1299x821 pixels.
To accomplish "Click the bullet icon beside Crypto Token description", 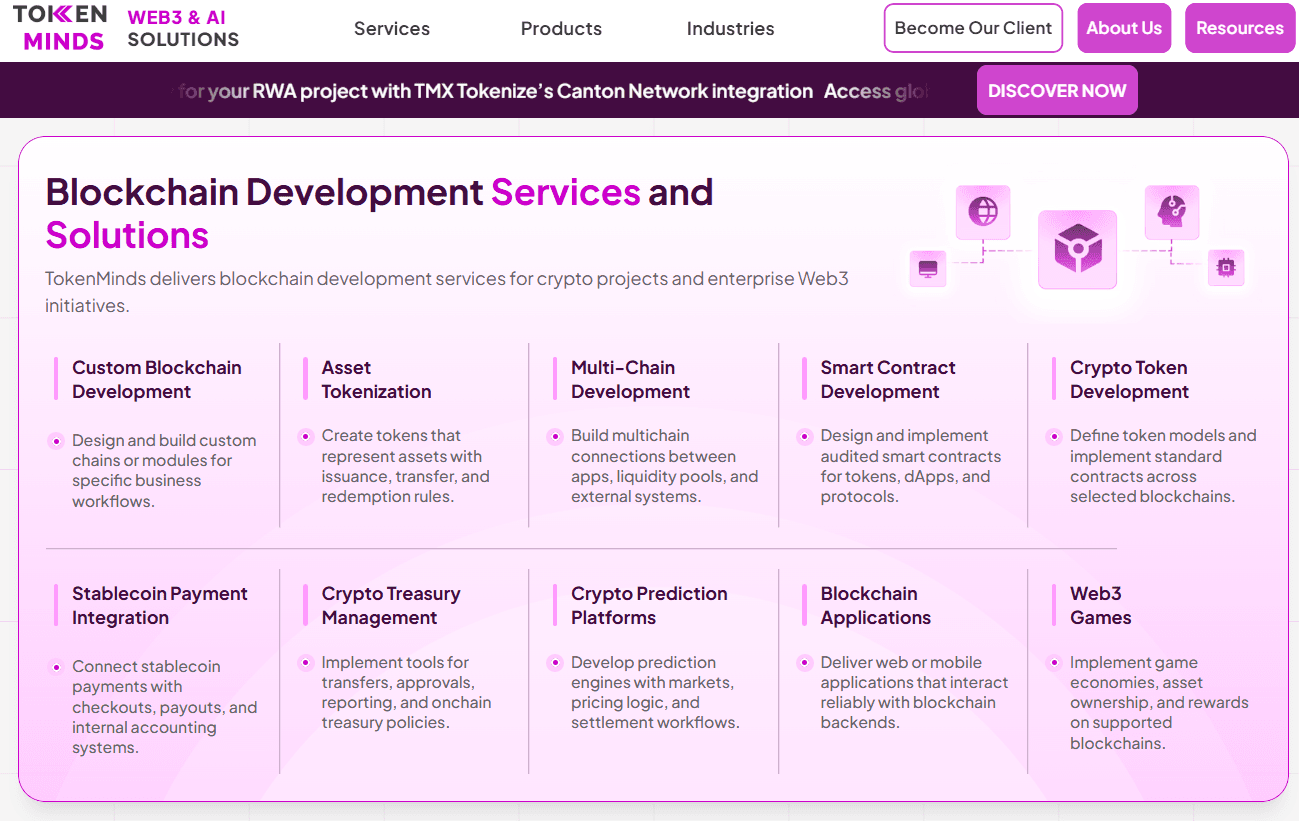I will pos(1053,436).
